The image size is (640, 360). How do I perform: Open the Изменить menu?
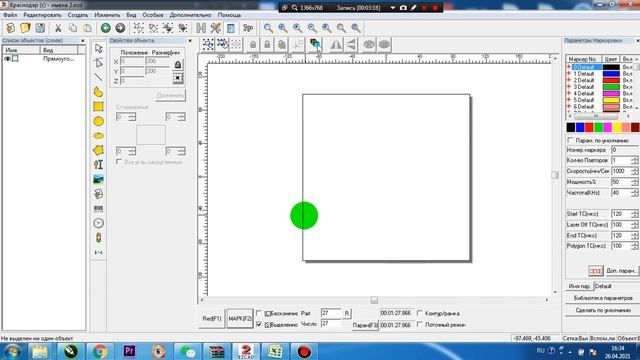(x=107, y=15)
